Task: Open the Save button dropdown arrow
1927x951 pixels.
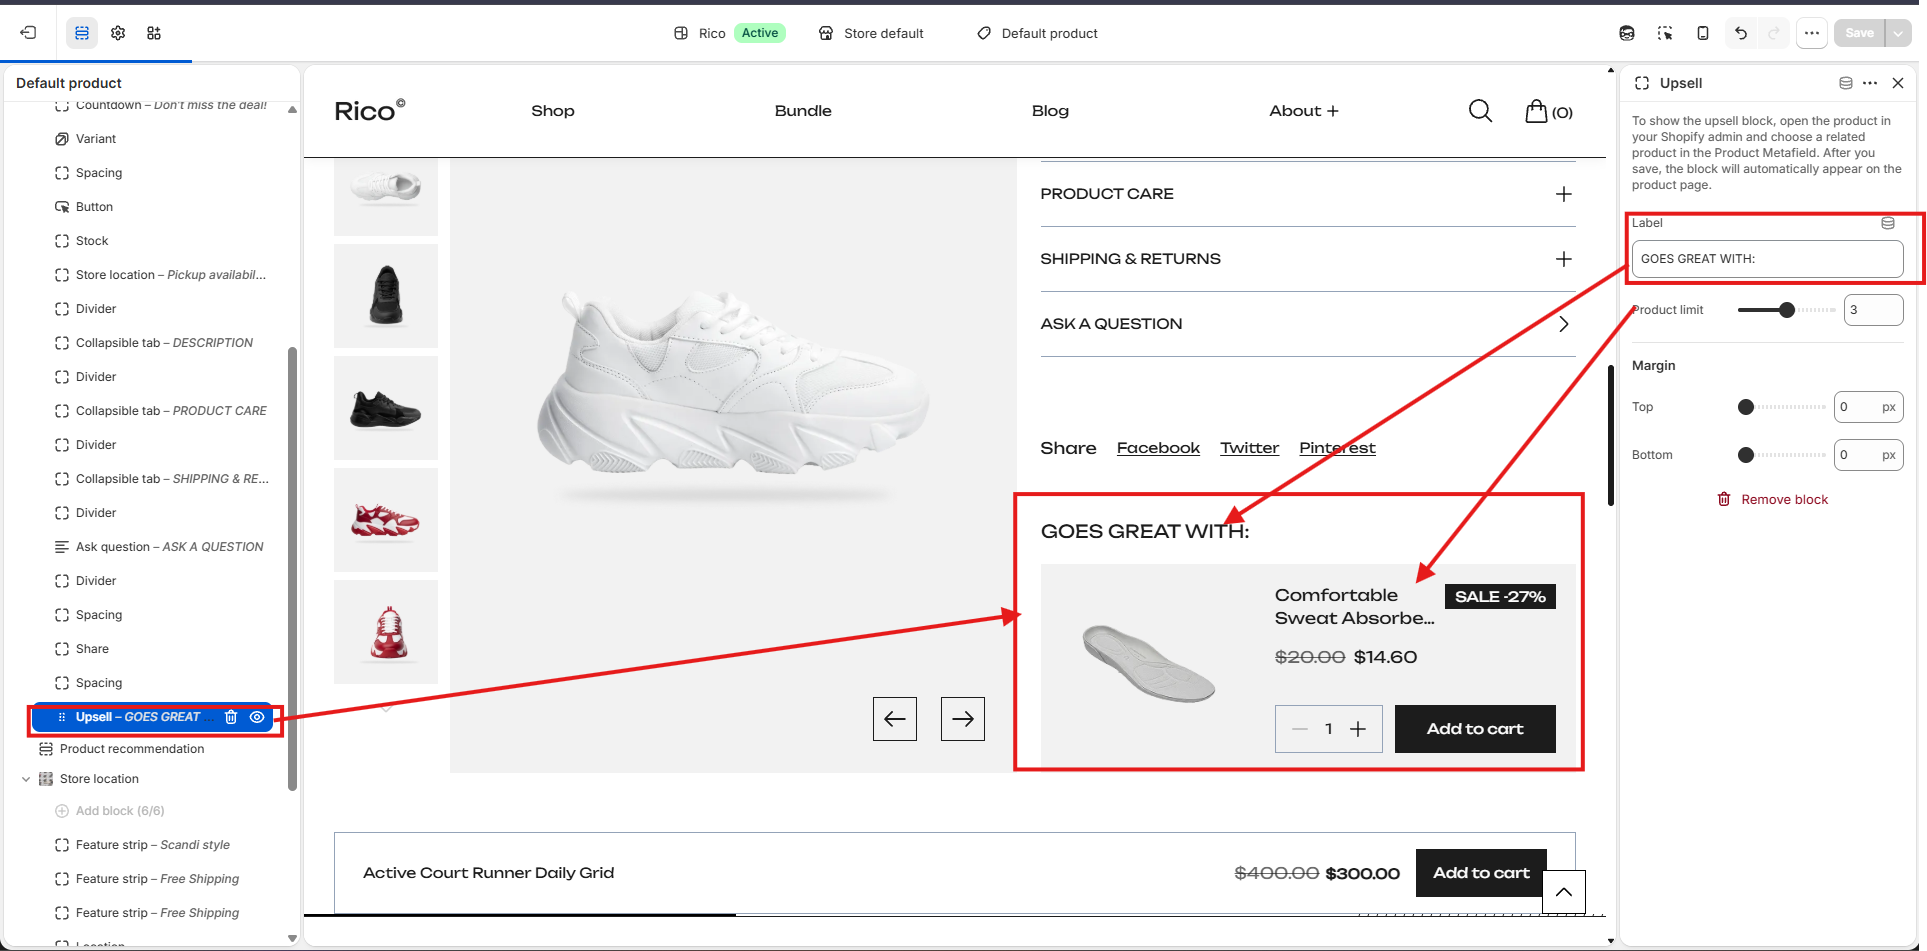Action: pyautogui.click(x=1898, y=33)
